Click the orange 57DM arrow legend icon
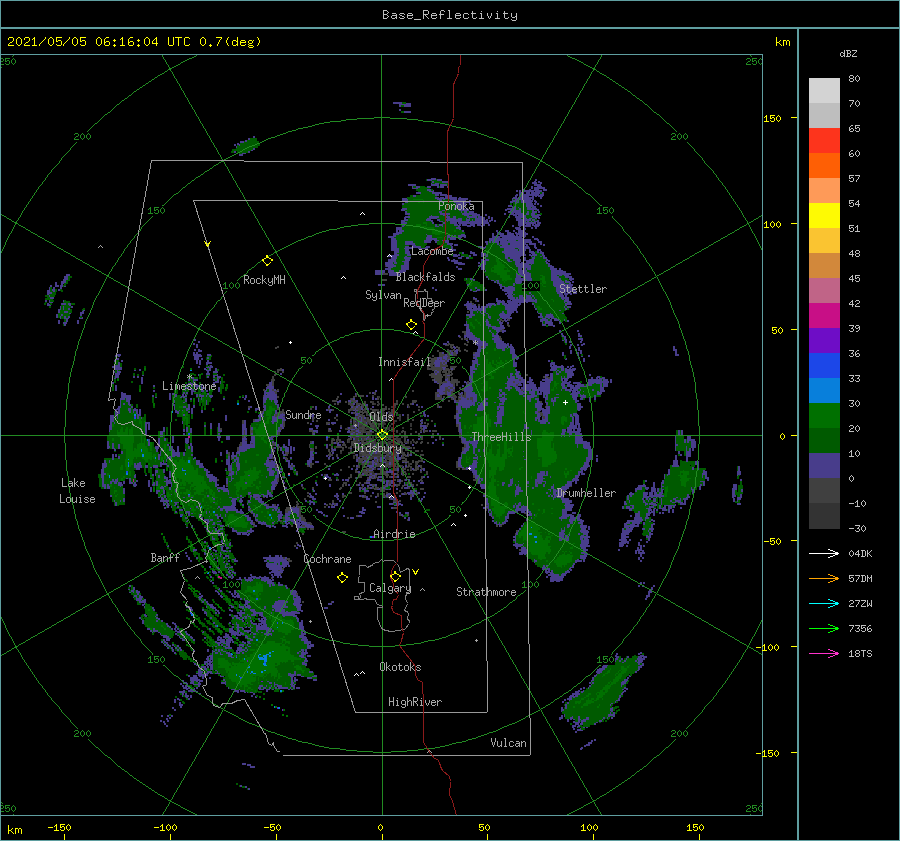This screenshot has height=841, width=900. click(x=824, y=579)
